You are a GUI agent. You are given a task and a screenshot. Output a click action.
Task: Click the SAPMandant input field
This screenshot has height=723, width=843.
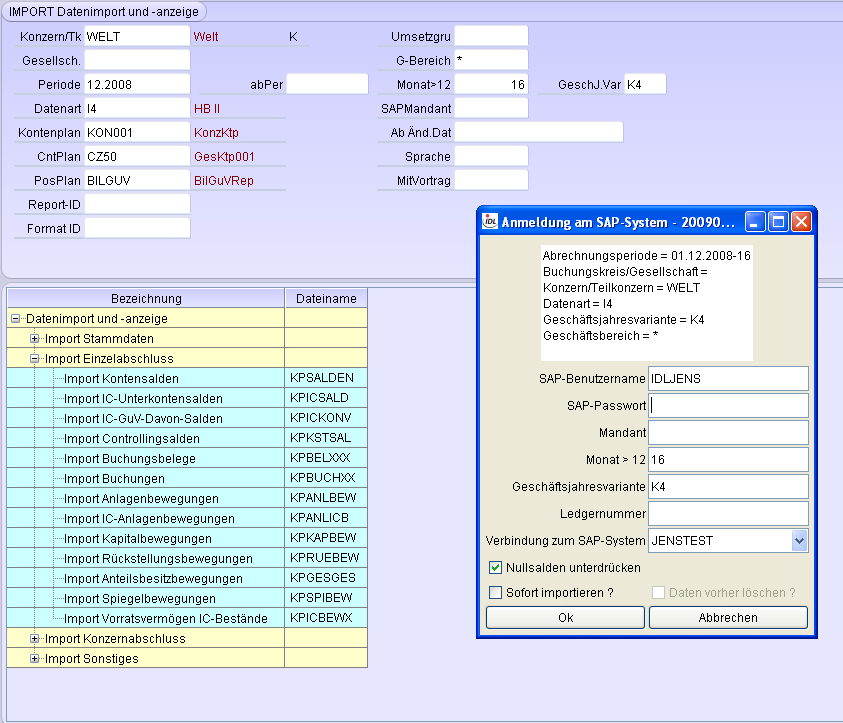(491, 109)
